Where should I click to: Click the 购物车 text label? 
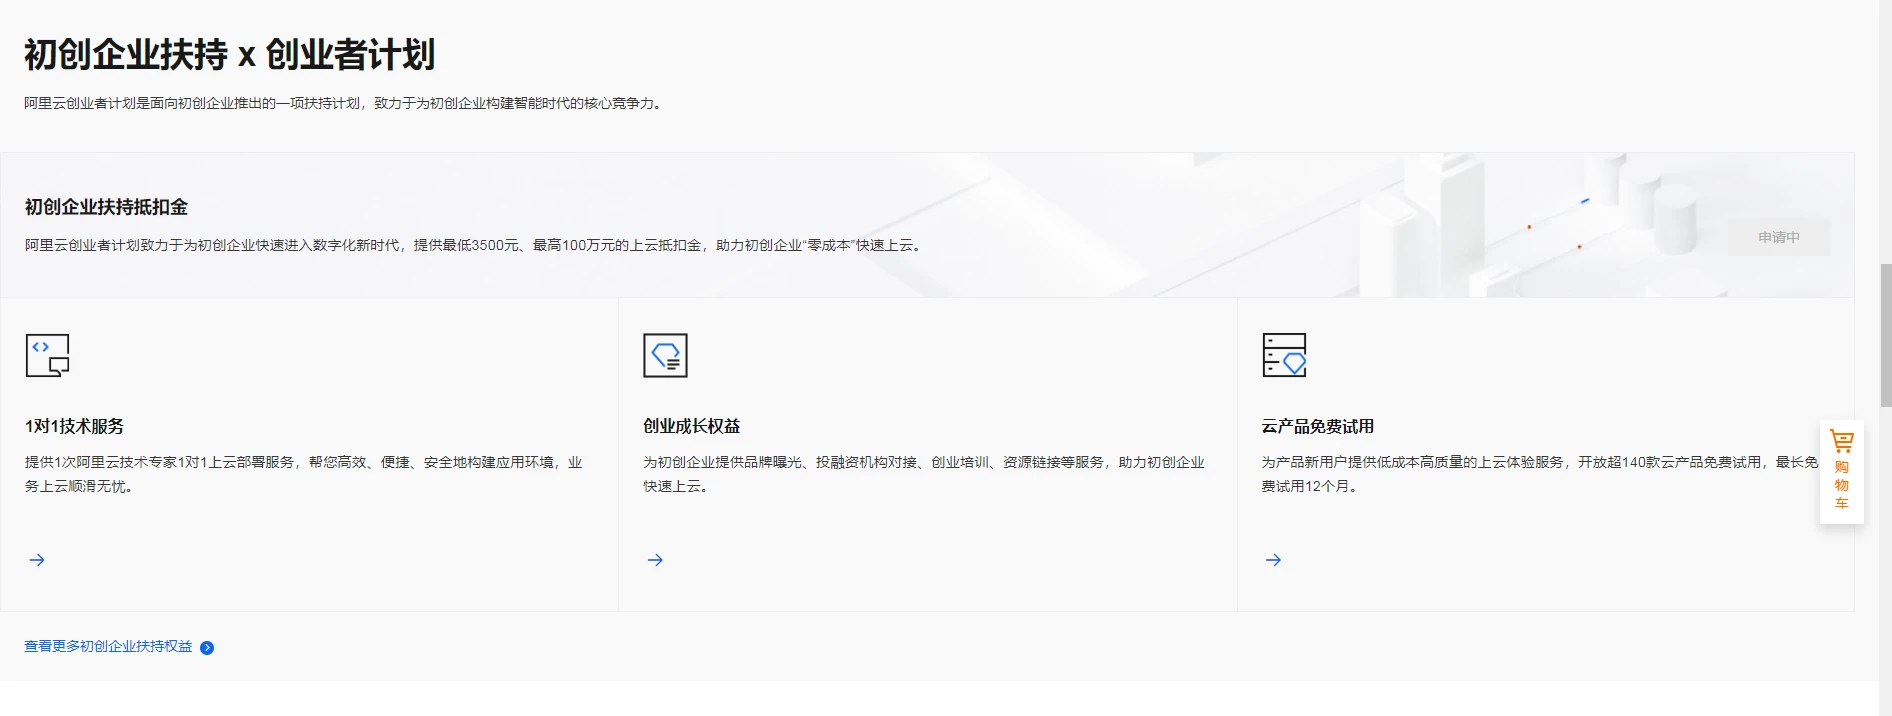[1841, 485]
